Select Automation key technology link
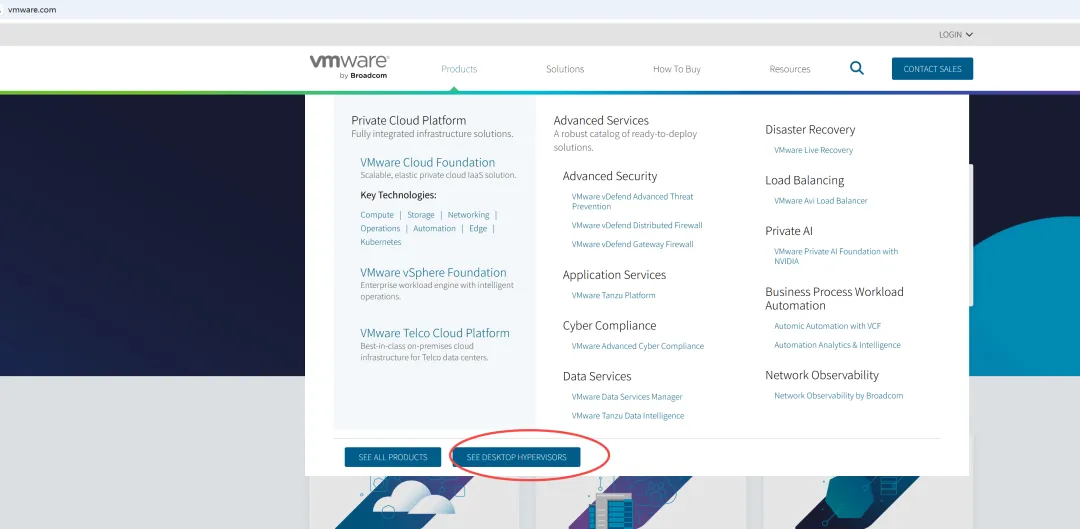This screenshot has width=1080, height=529. (434, 229)
